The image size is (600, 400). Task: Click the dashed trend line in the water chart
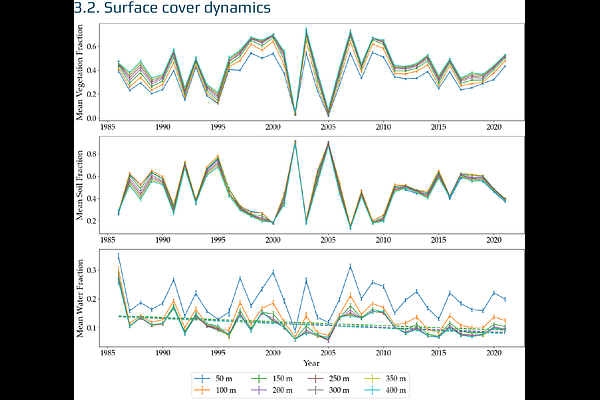point(300,324)
